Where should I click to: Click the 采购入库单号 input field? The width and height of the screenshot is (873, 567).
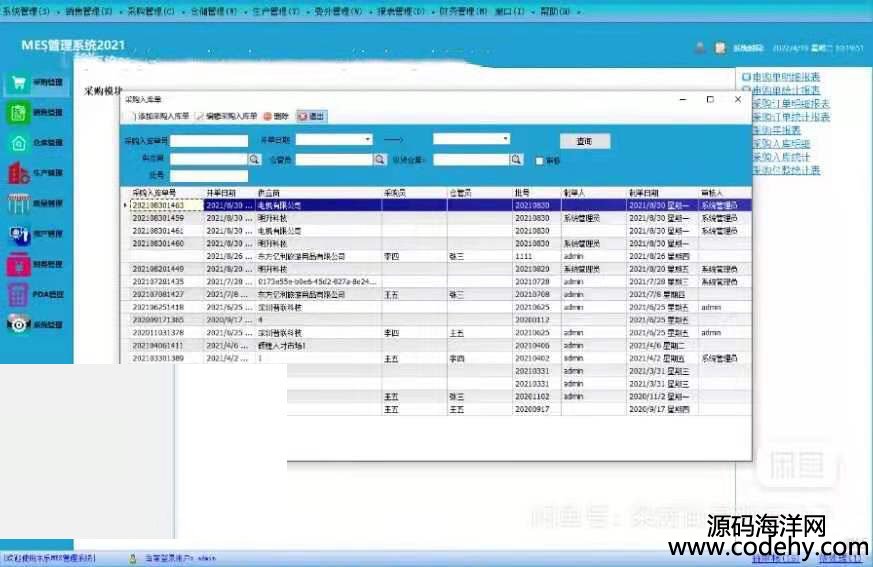pyautogui.click(x=208, y=140)
